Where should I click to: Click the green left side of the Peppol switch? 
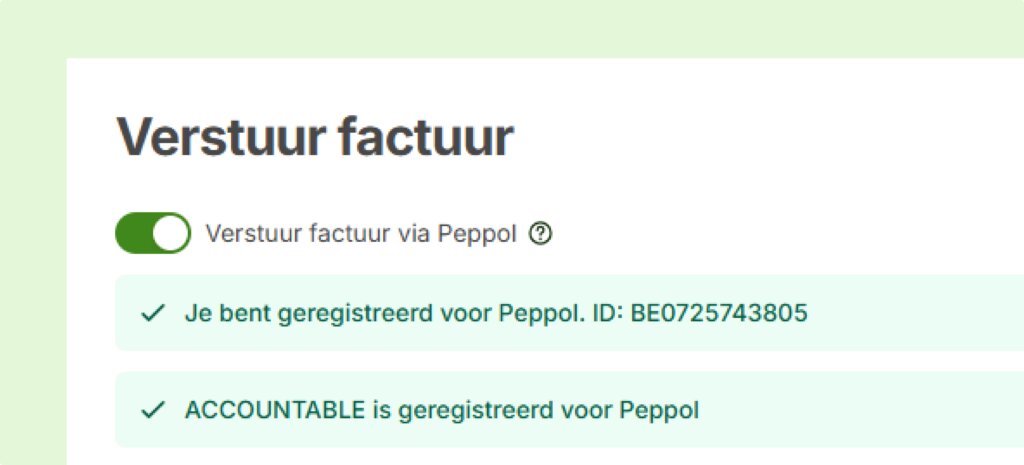134,233
